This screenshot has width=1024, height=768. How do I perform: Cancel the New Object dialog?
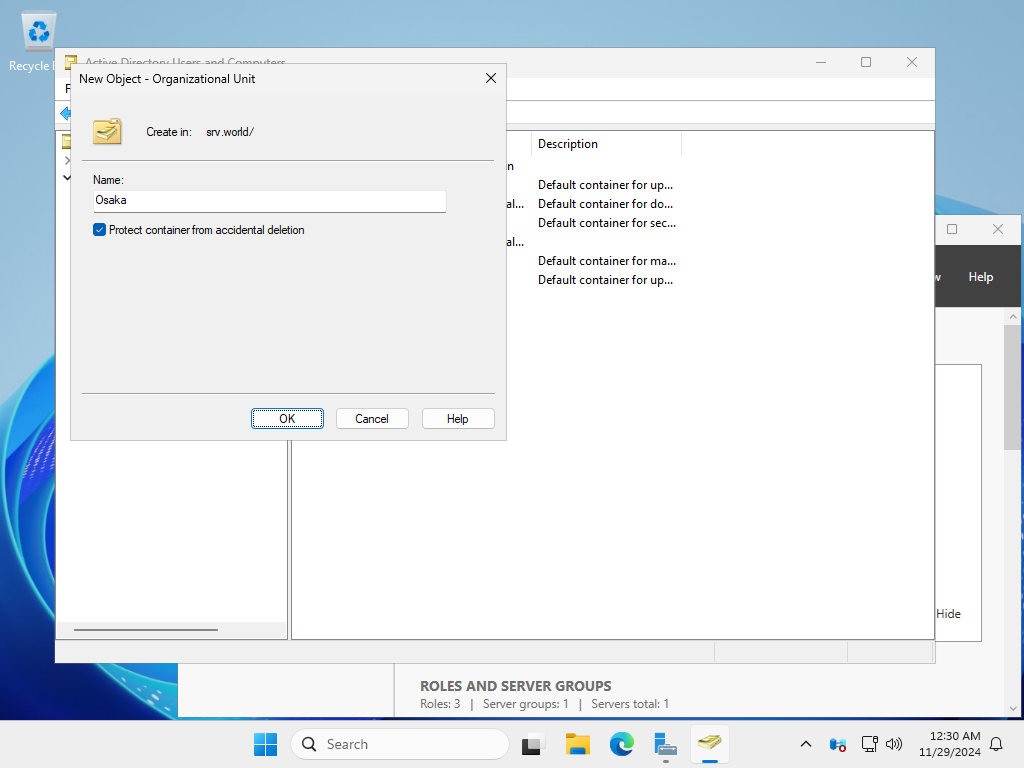(x=371, y=419)
